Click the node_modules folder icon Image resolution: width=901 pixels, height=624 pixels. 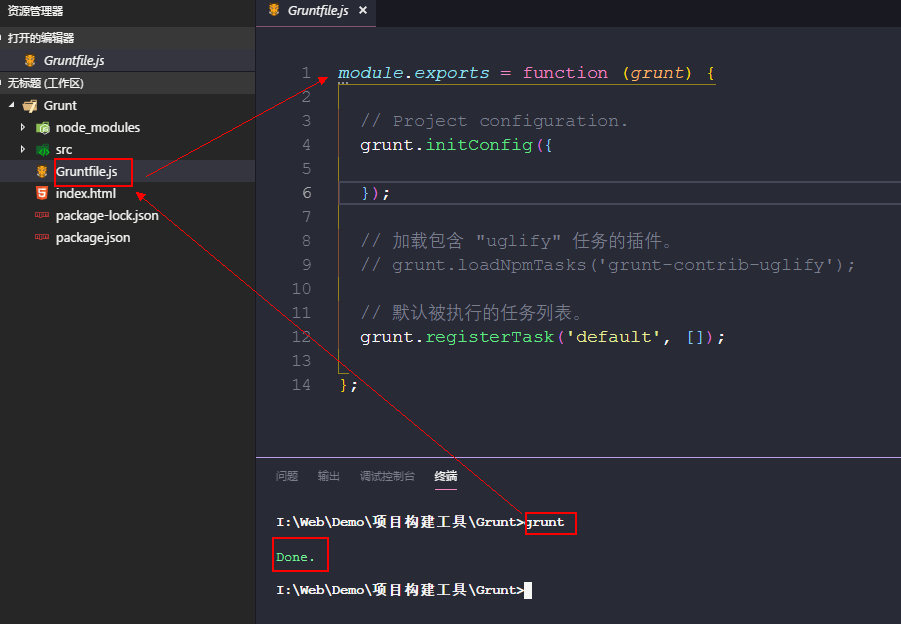(42, 128)
